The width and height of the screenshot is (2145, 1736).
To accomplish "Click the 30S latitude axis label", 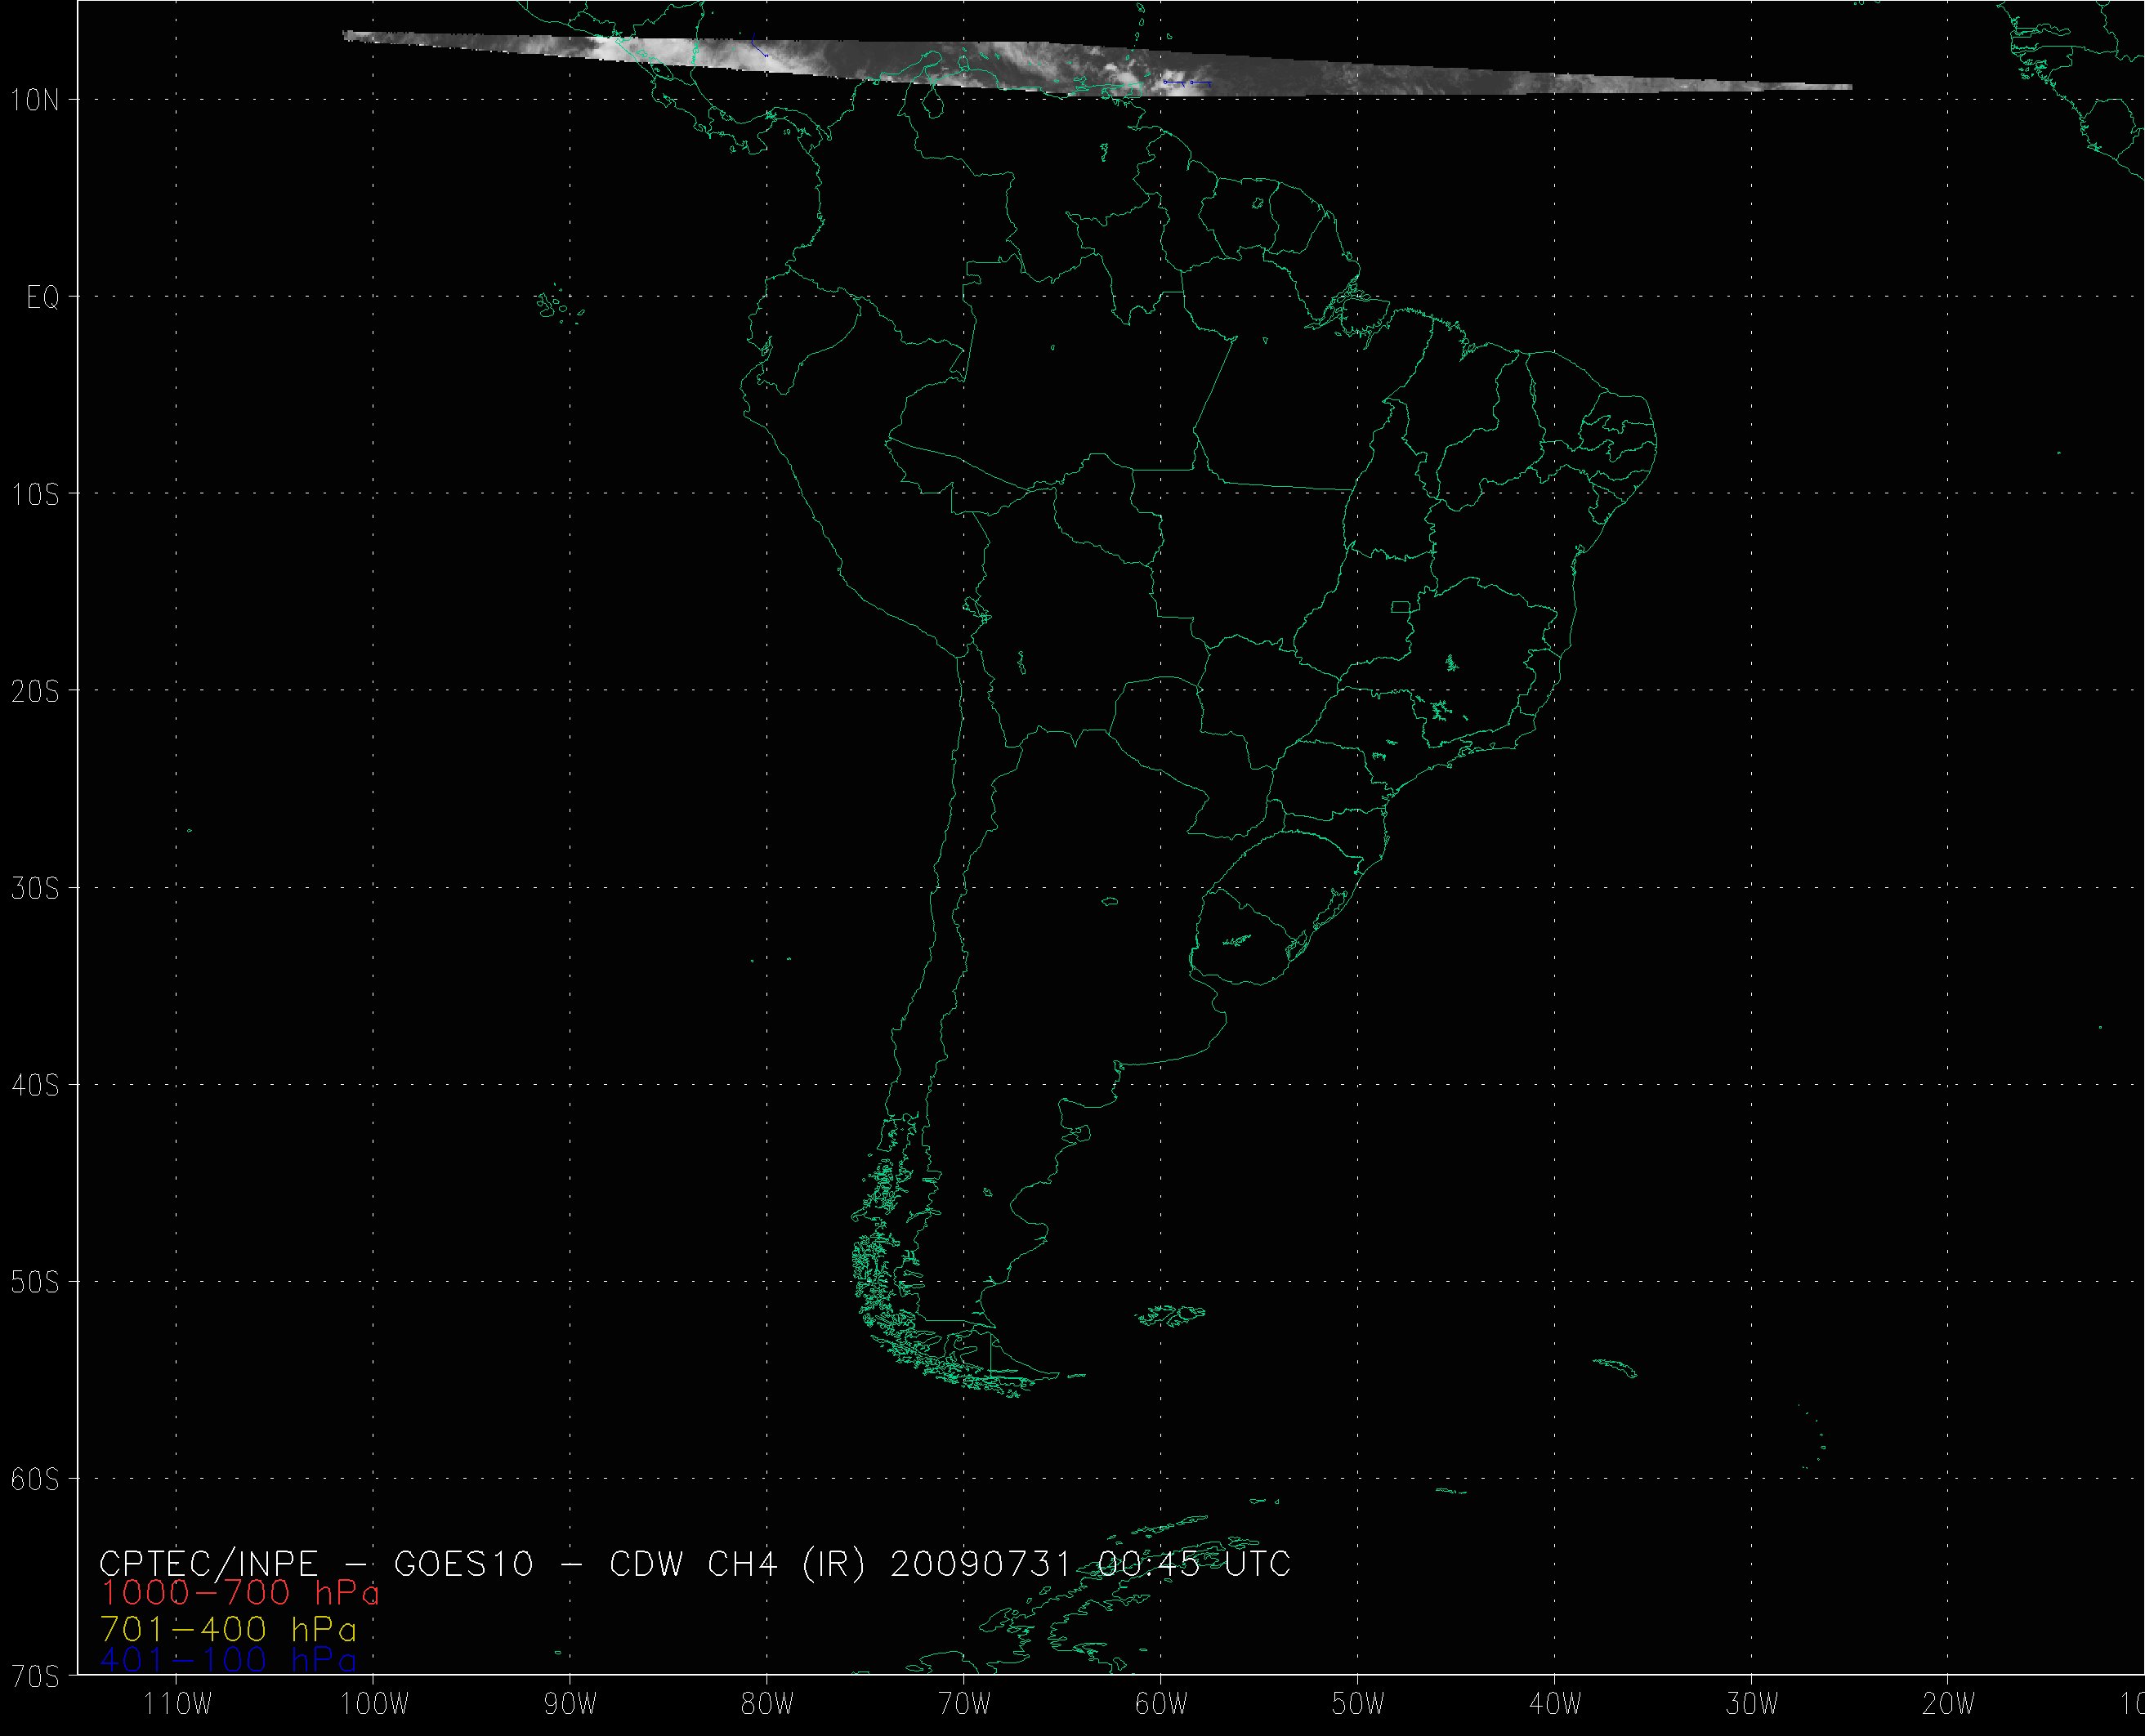I will click(35, 889).
